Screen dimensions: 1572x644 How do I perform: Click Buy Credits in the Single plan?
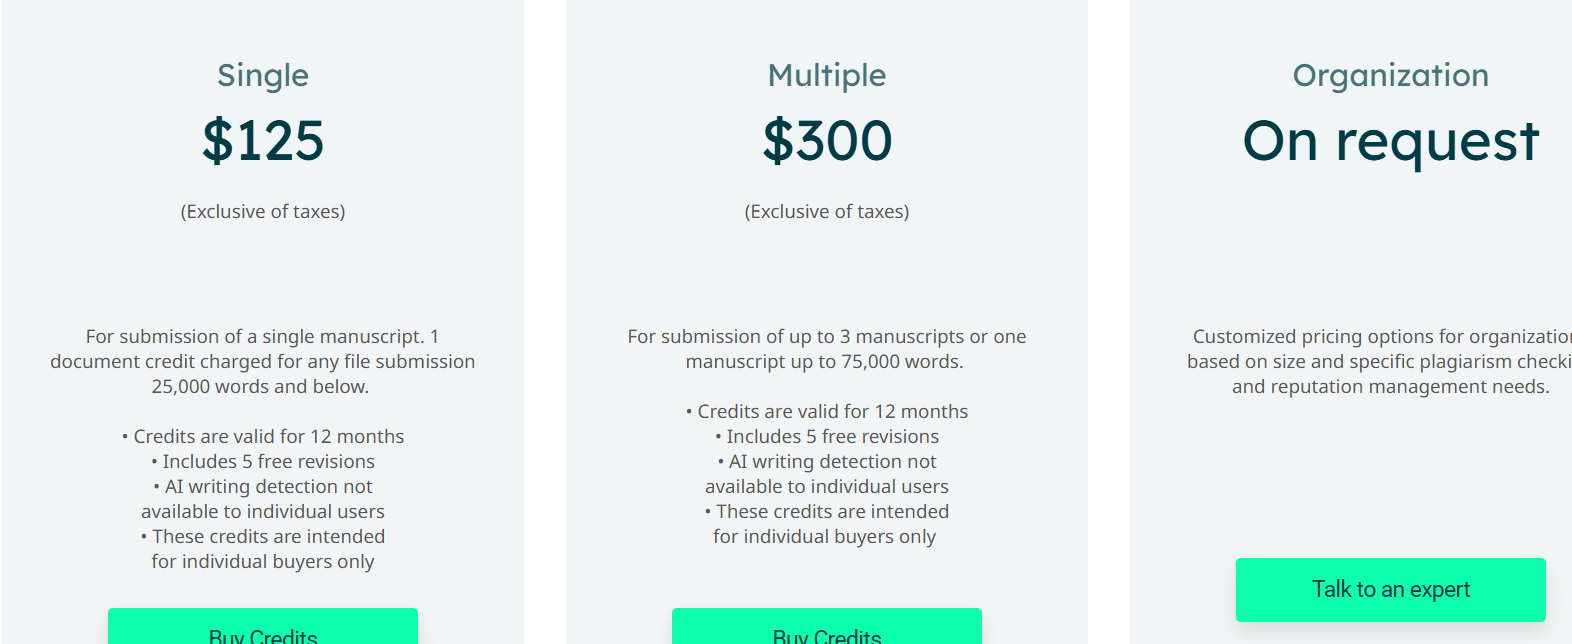[x=263, y=631]
